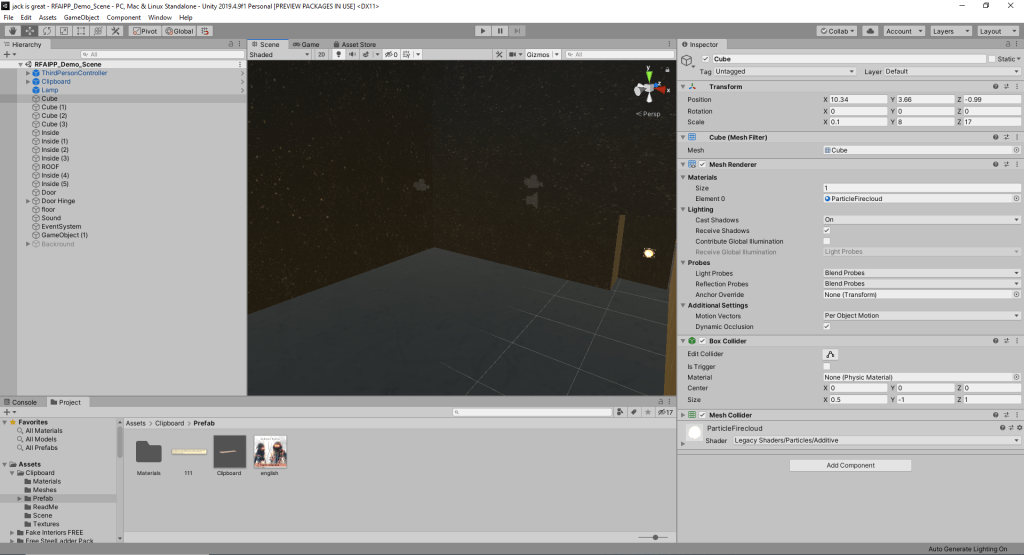Toggle the Static checkbox for Cube
The image size is (1024, 555).
991,59
